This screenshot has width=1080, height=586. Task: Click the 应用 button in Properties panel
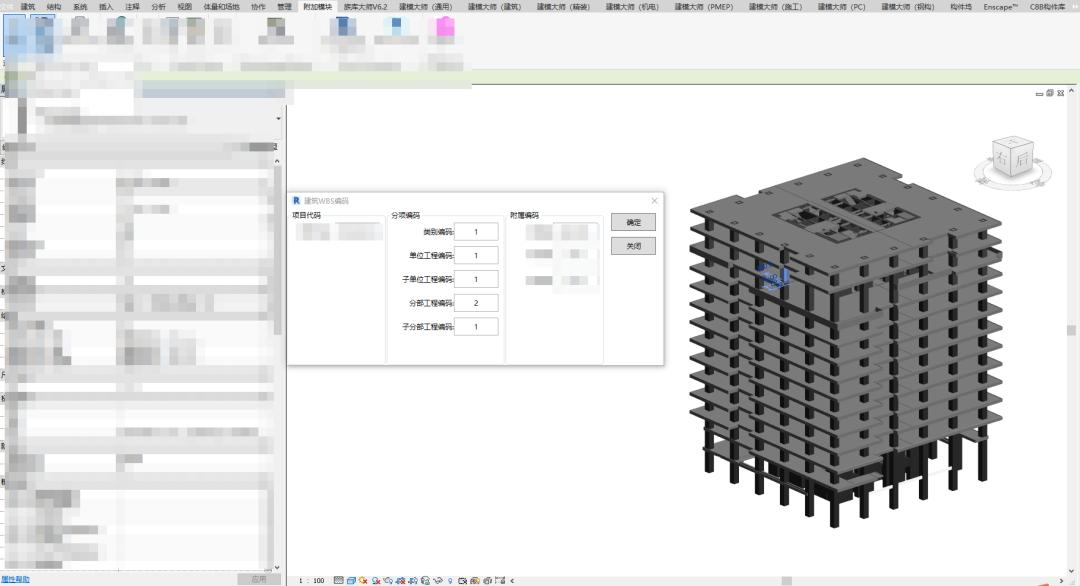(259, 580)
